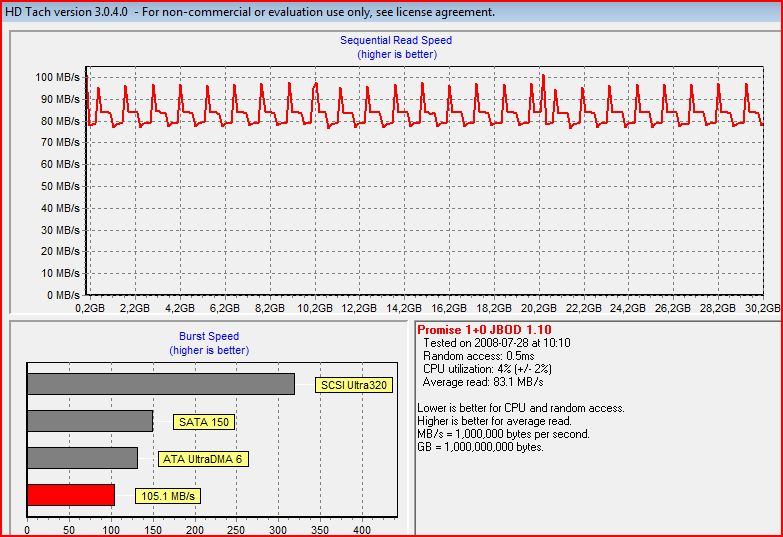Click the 26,2GB x-axis label
This screenshot has height=537, width=783.
(x=673, y=308)
